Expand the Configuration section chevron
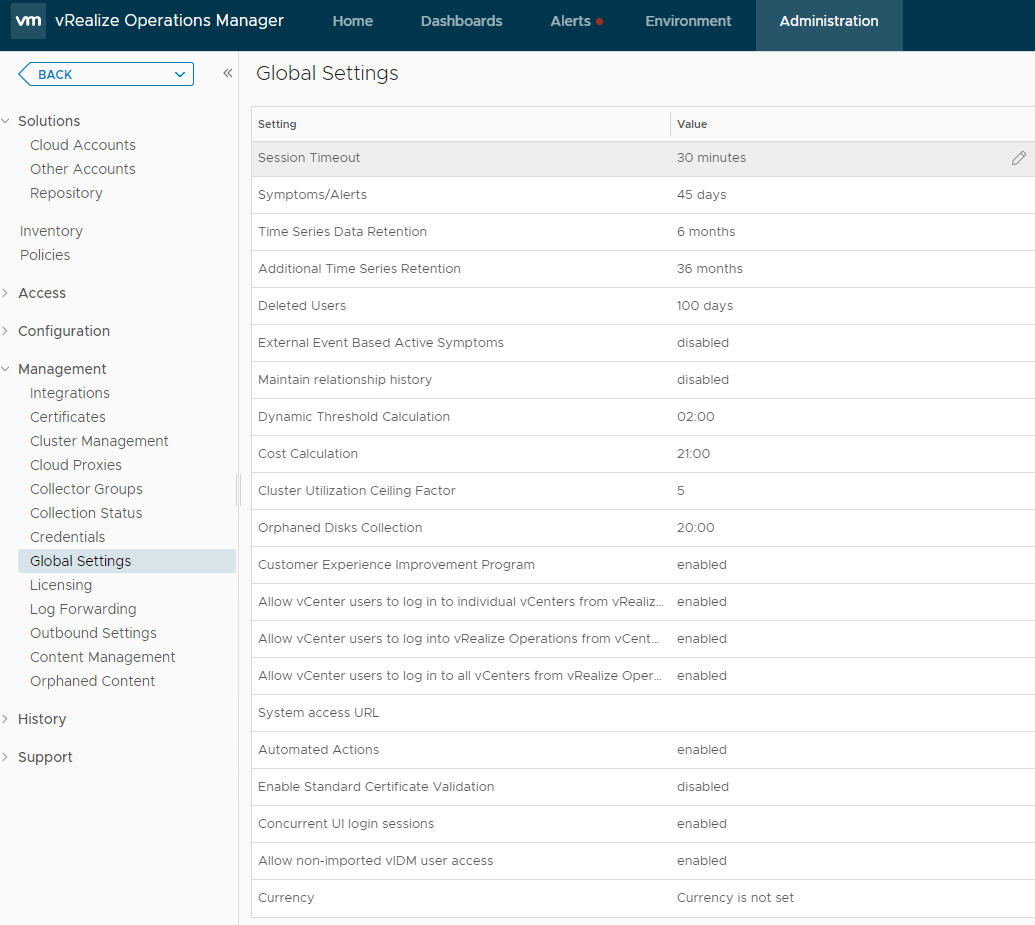The width and height of the screenshot is (1035, 925). click(x=5, y=331)
